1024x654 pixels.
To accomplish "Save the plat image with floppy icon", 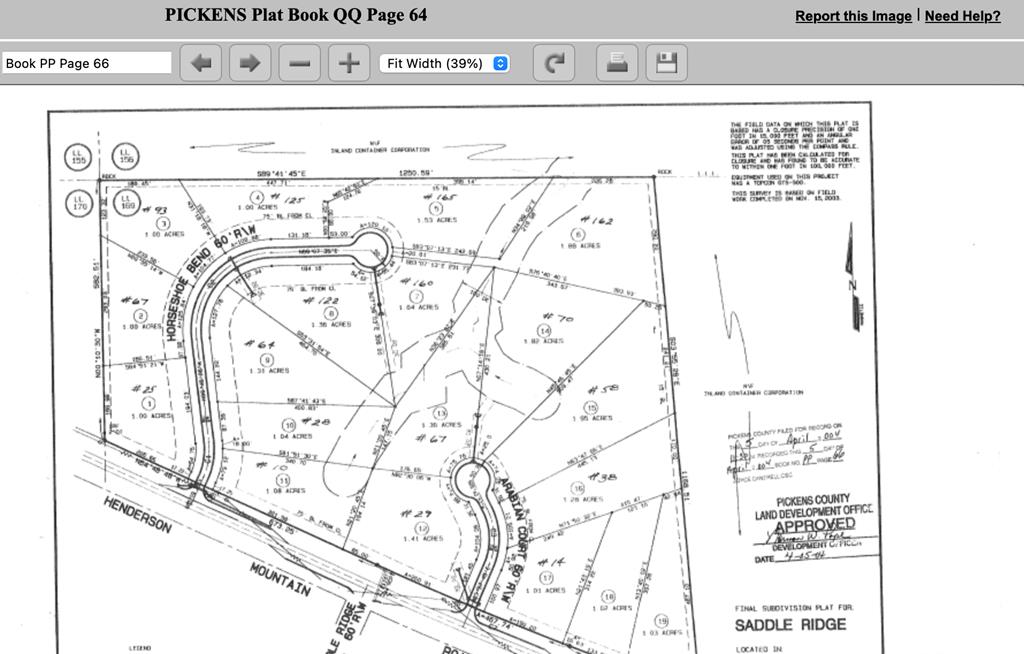I will point(667,63).
